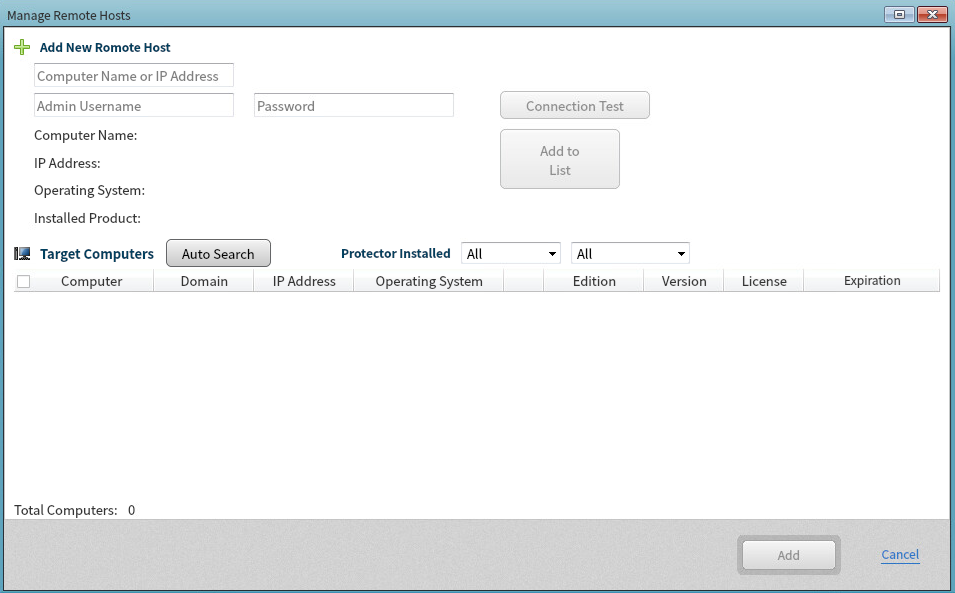The width and height of the screenshot is (955, 593).
Task: Click the Add to List button
Action: (560, 160)
